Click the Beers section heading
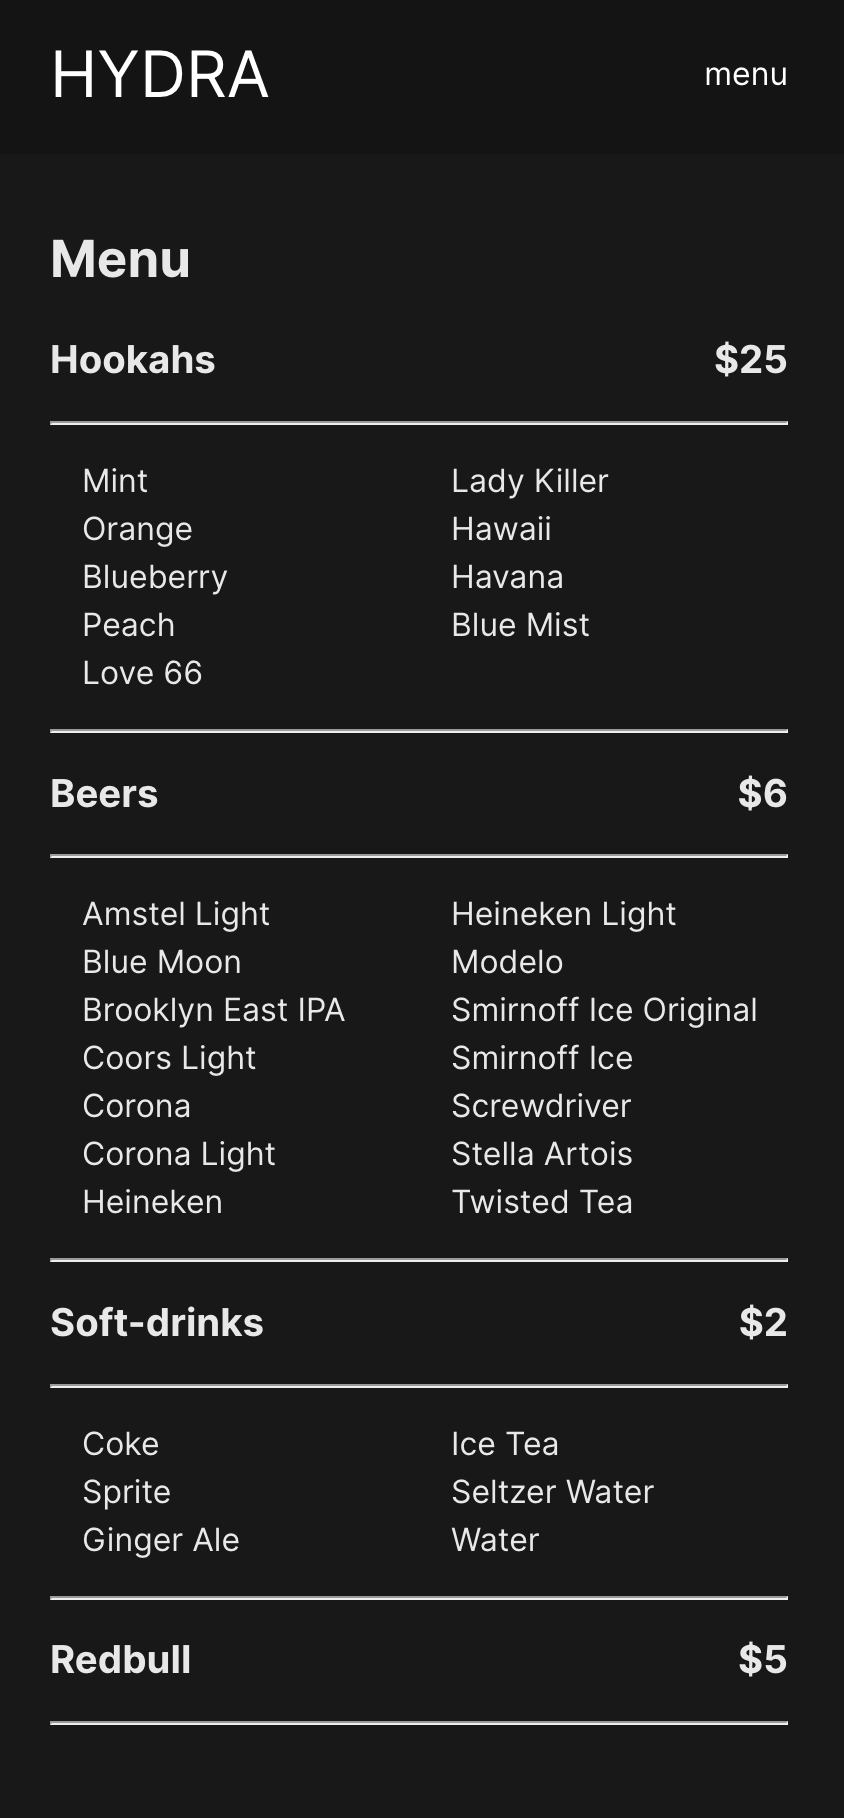Image resolution: width=844 pixels, height=1818 pixels. (104, 794)
